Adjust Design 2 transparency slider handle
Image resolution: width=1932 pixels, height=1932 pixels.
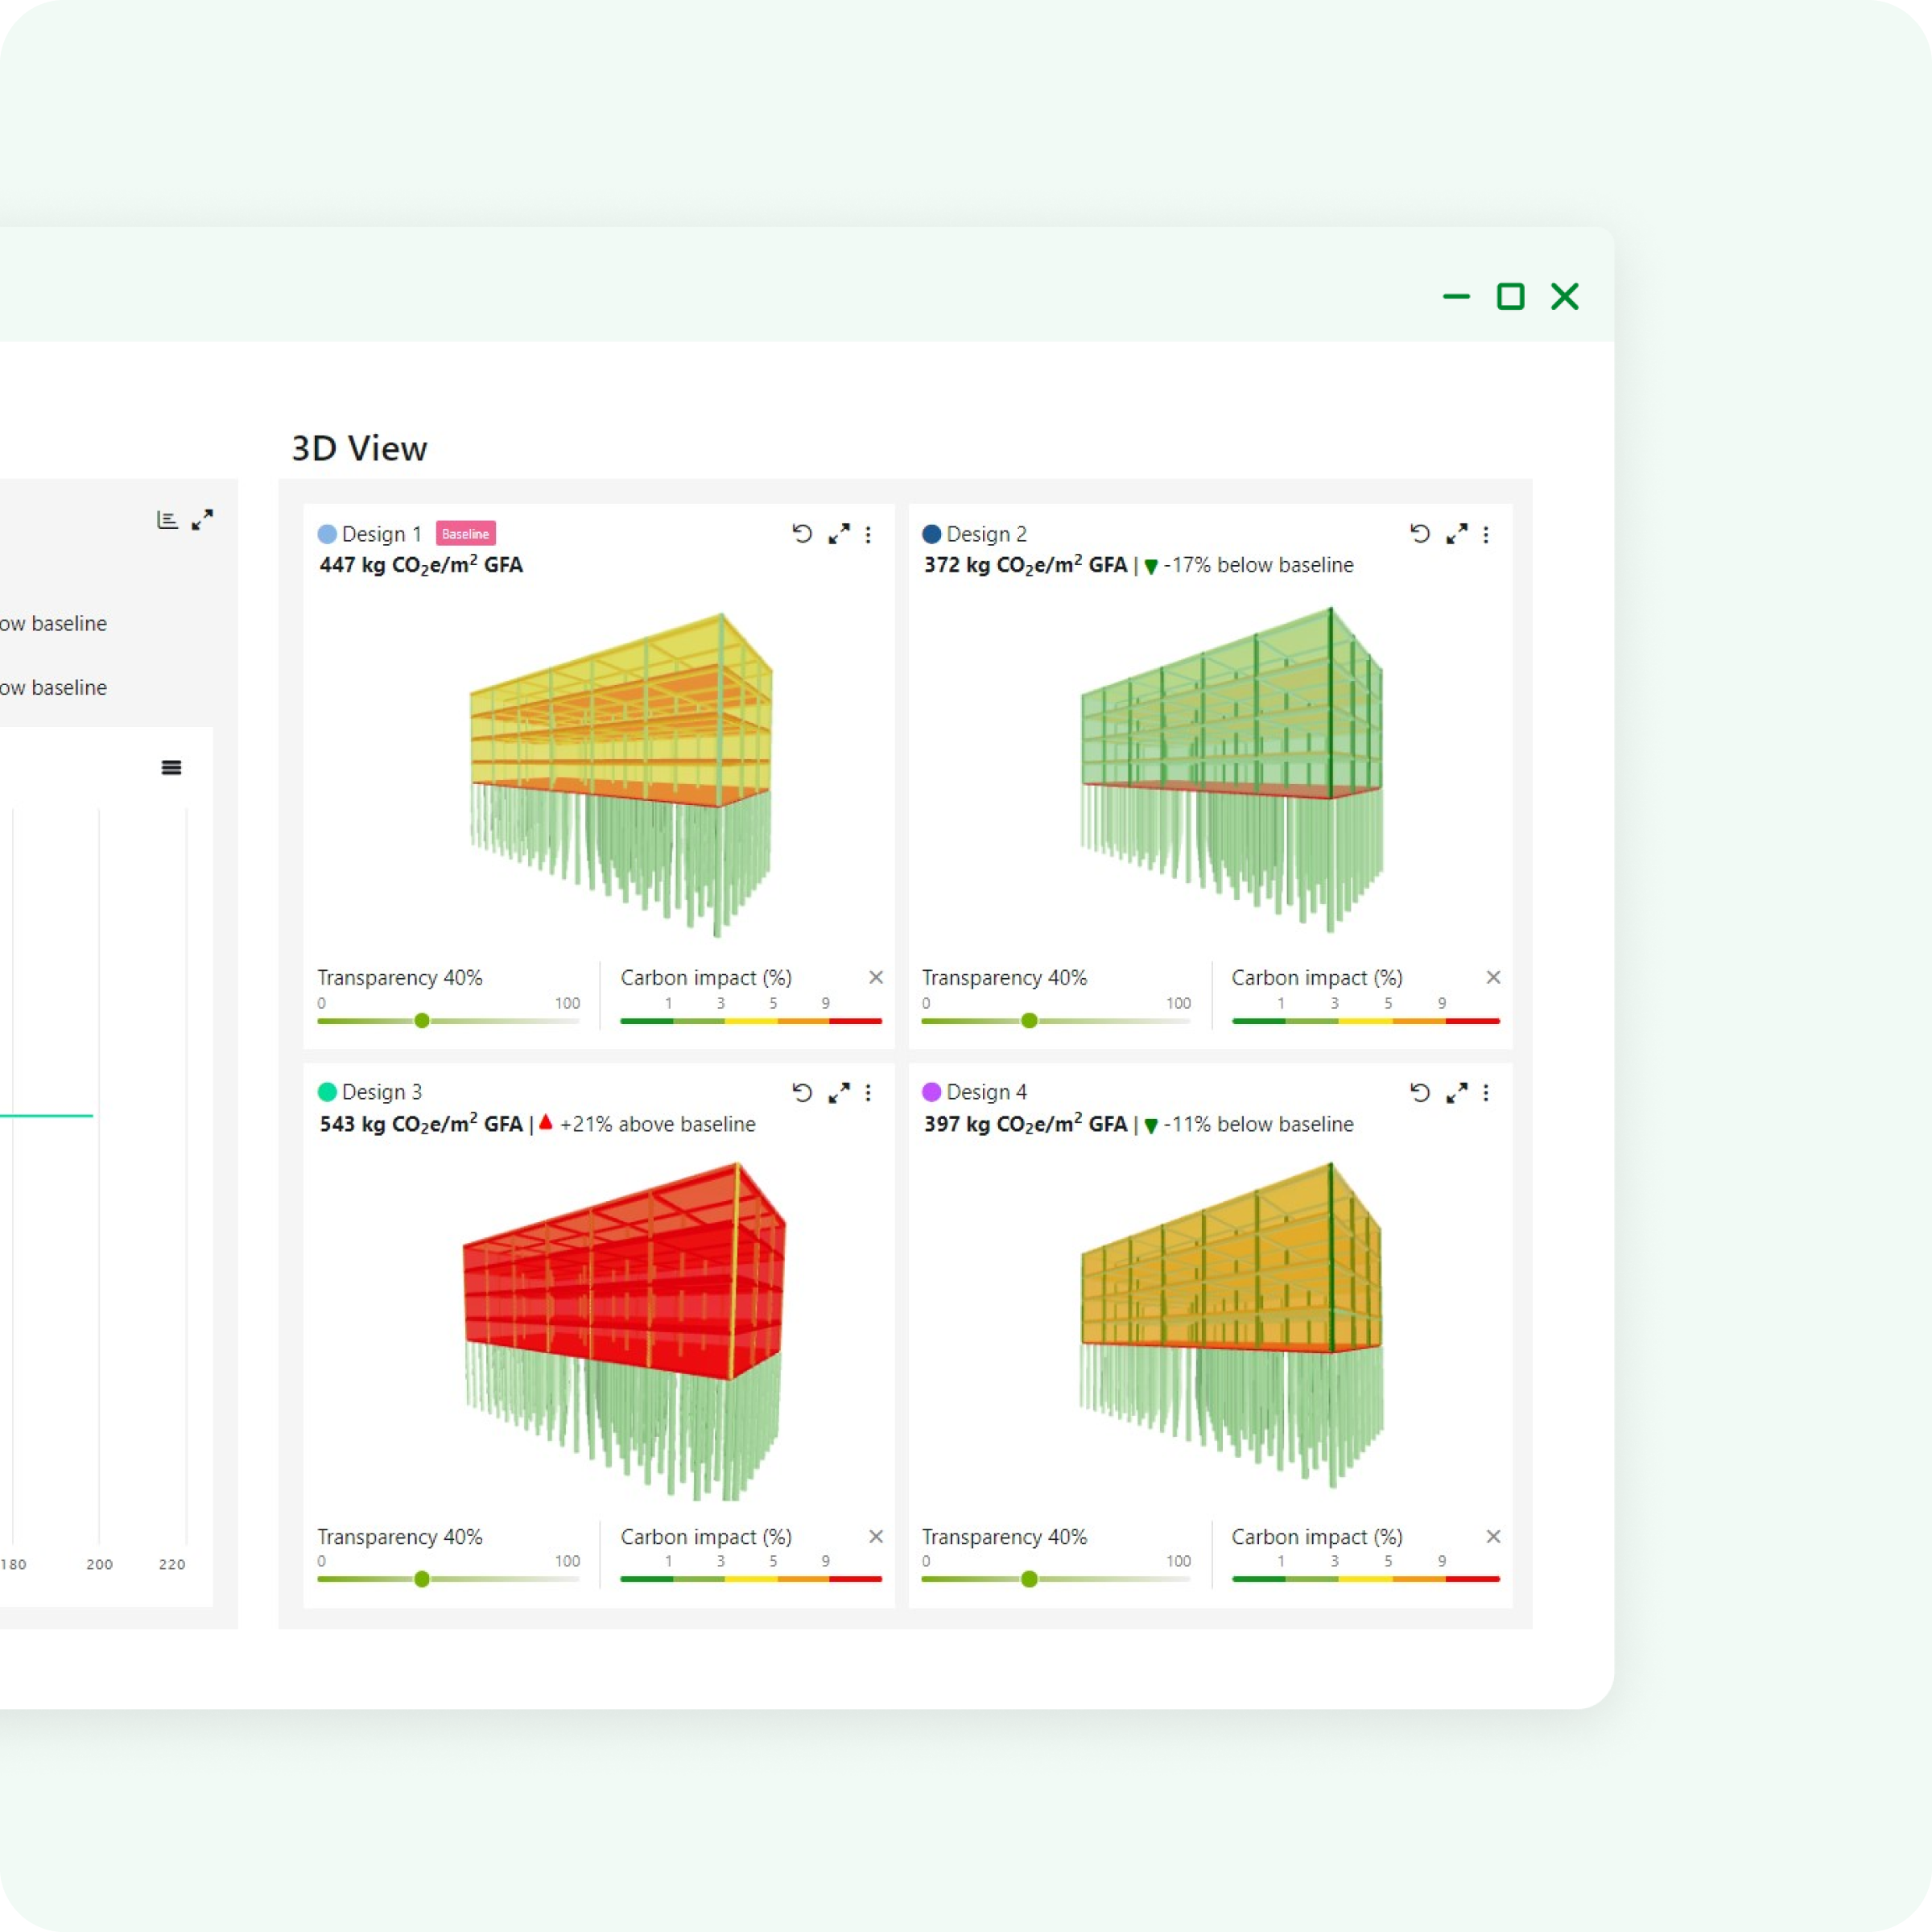[1029, 1021]
